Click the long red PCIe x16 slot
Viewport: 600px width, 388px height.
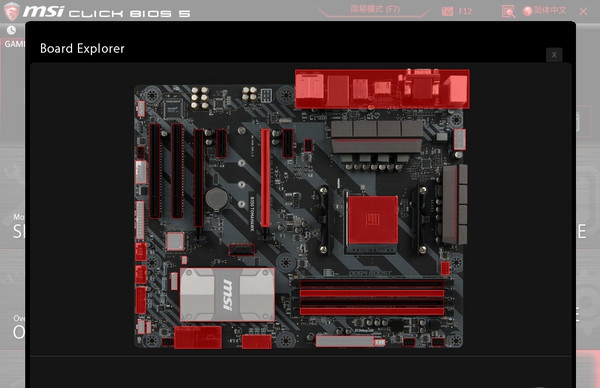coord(265,177)
